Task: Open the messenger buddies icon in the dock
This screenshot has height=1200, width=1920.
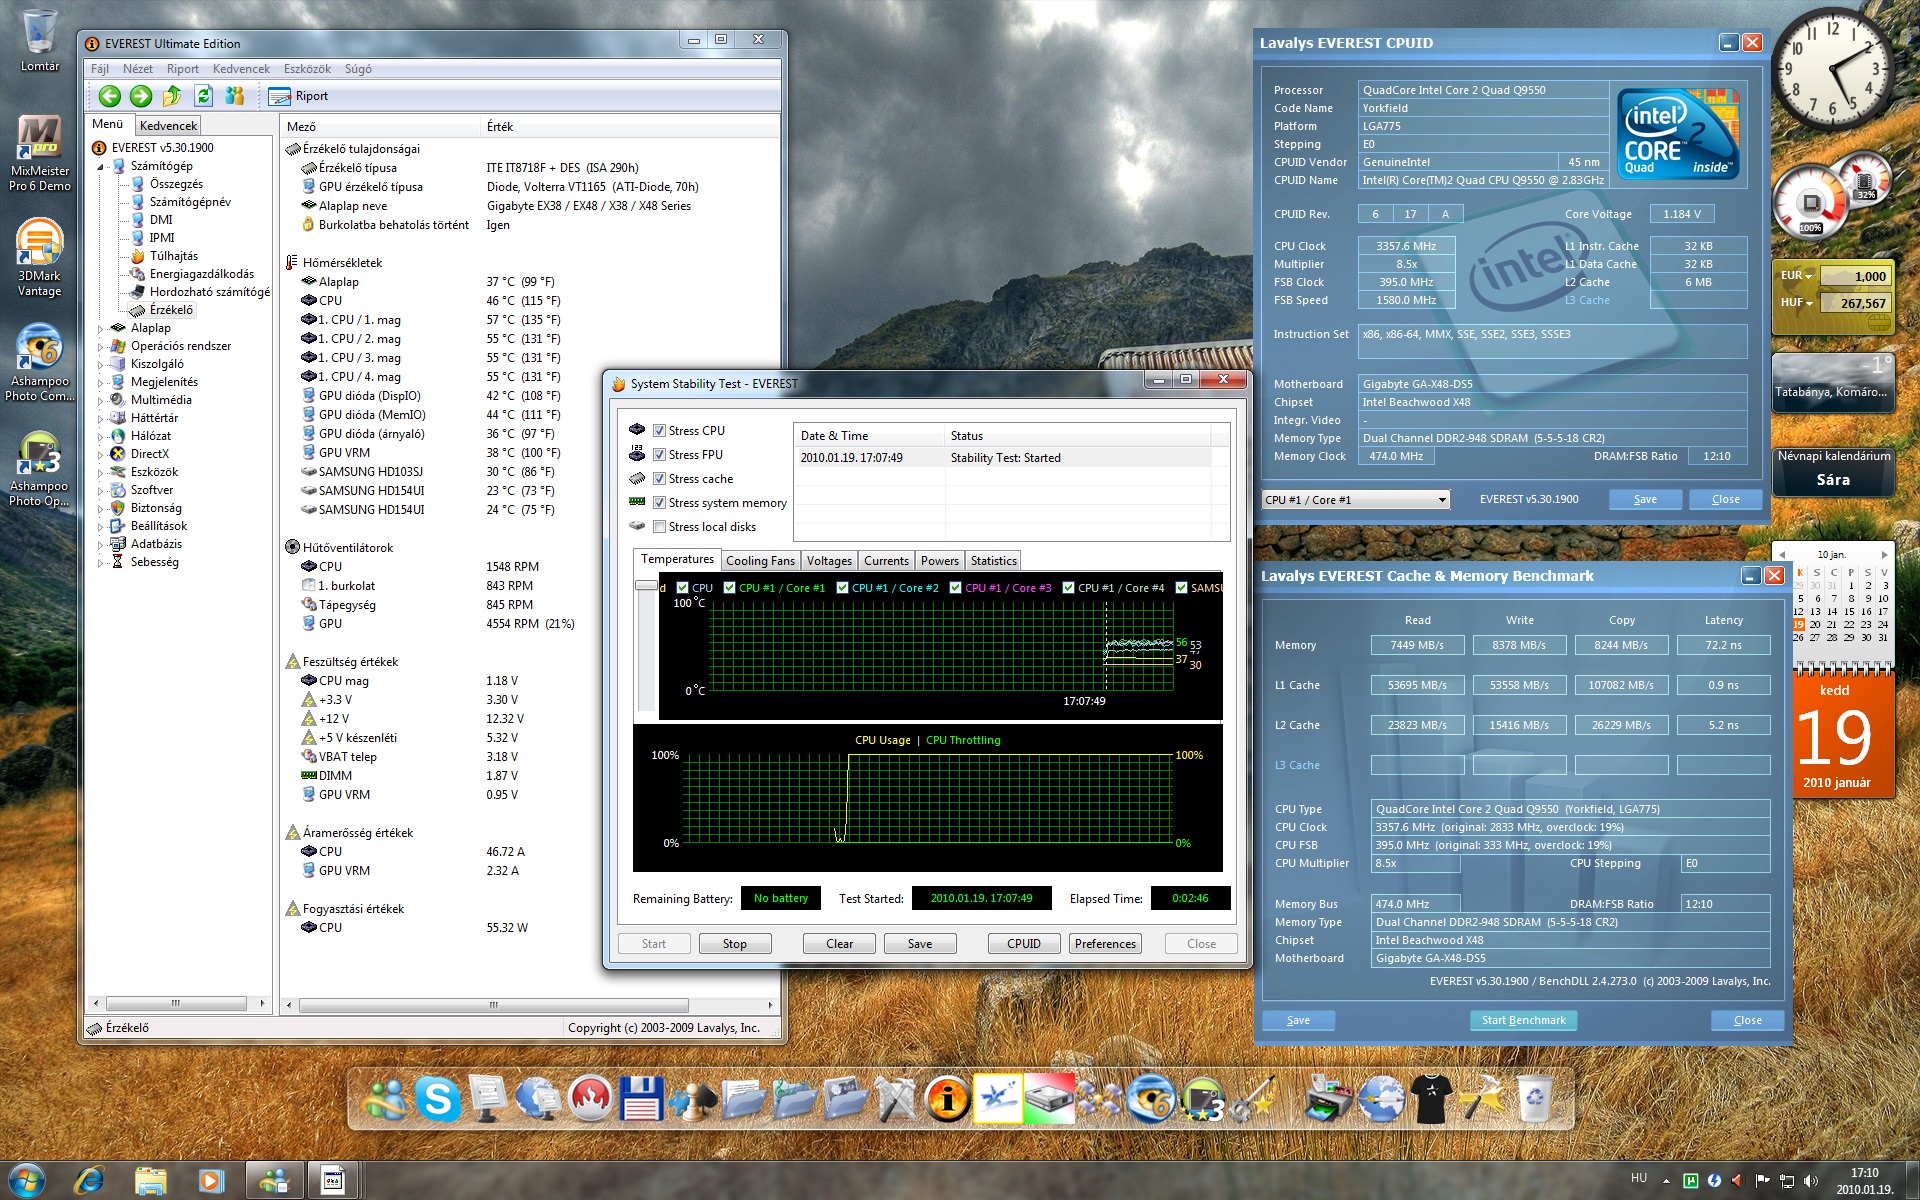Action: [x=386, y=1099]
